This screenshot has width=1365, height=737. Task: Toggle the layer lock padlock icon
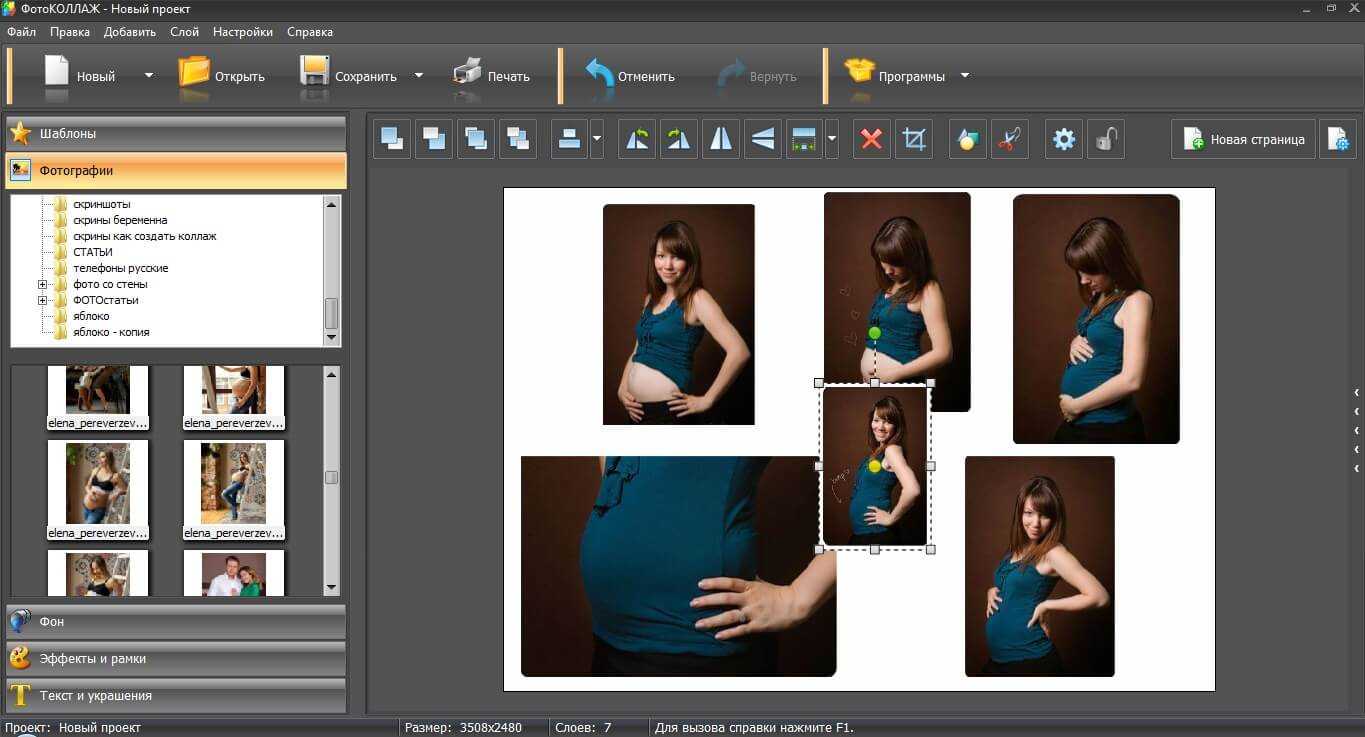[1106, 139]
